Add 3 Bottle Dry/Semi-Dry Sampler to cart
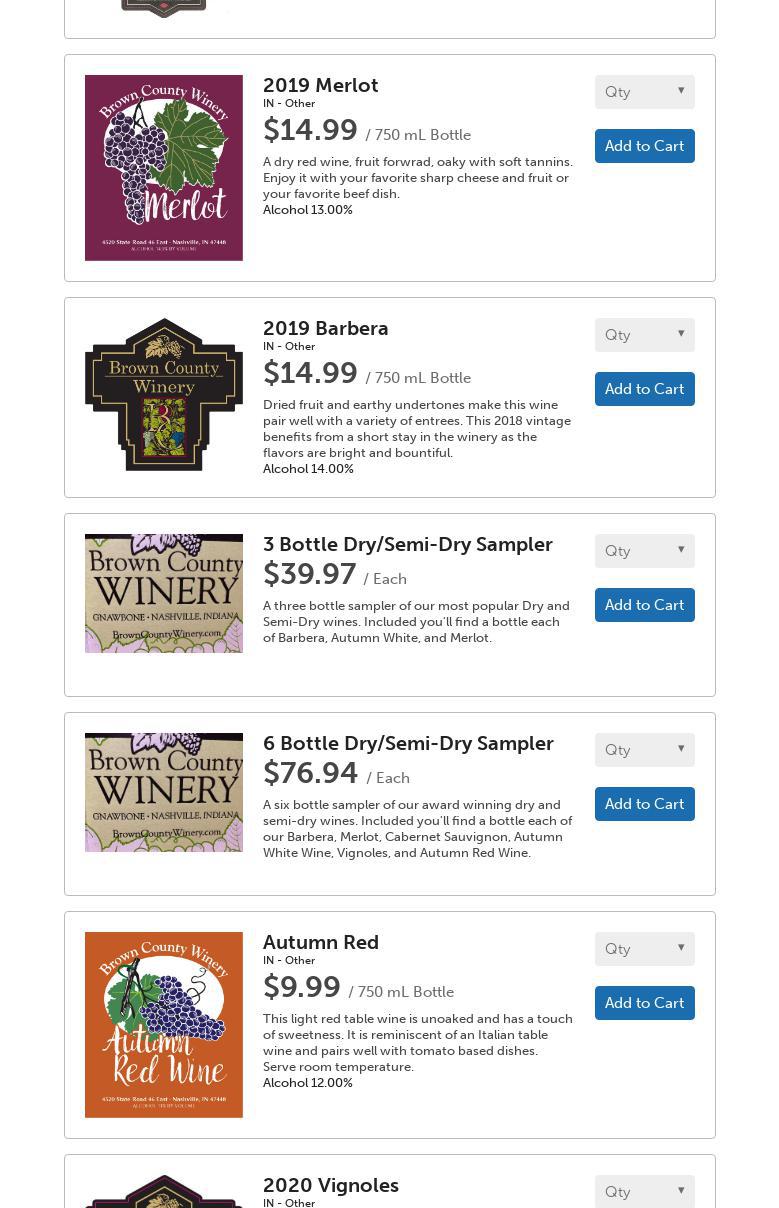 click(x=645, y=605)
